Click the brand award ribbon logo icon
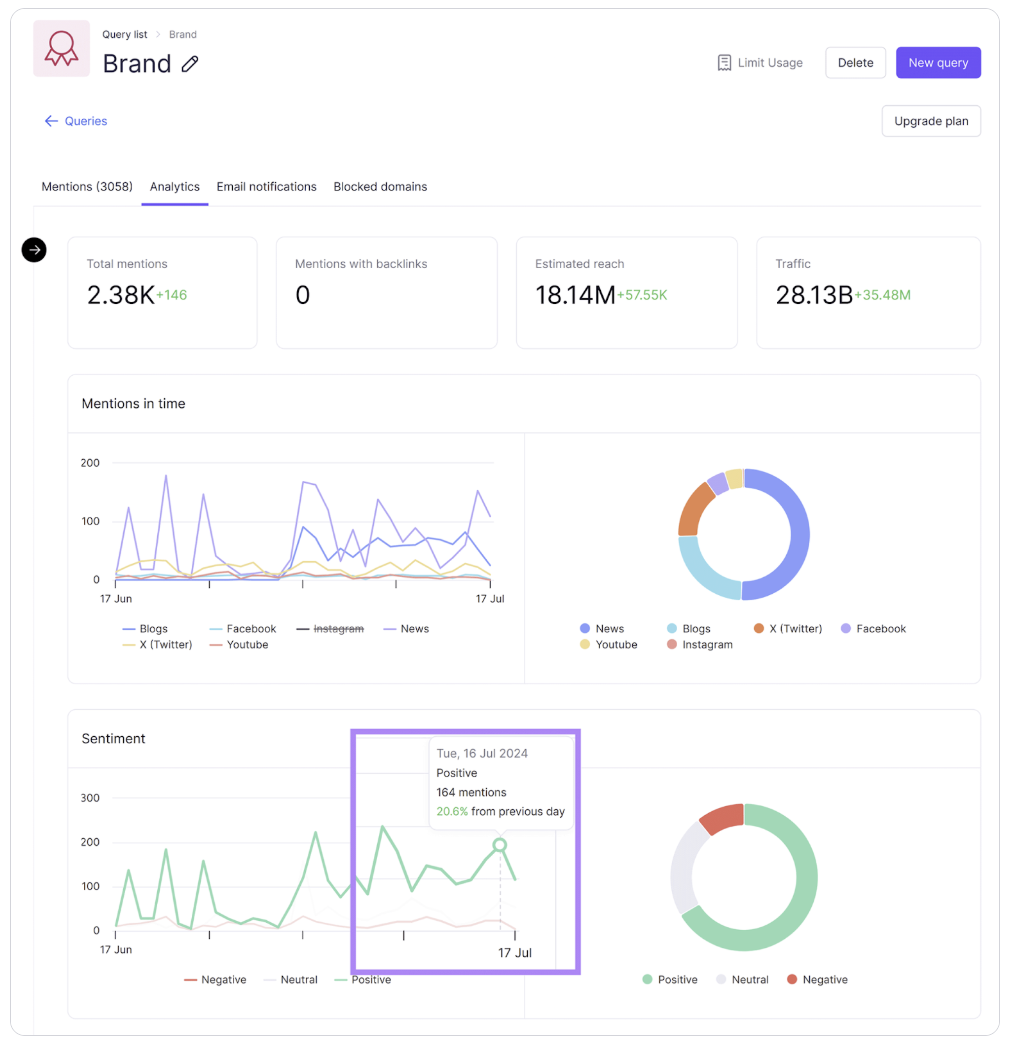Screen dimensions: 1010x1046 (x=61, y=49)
